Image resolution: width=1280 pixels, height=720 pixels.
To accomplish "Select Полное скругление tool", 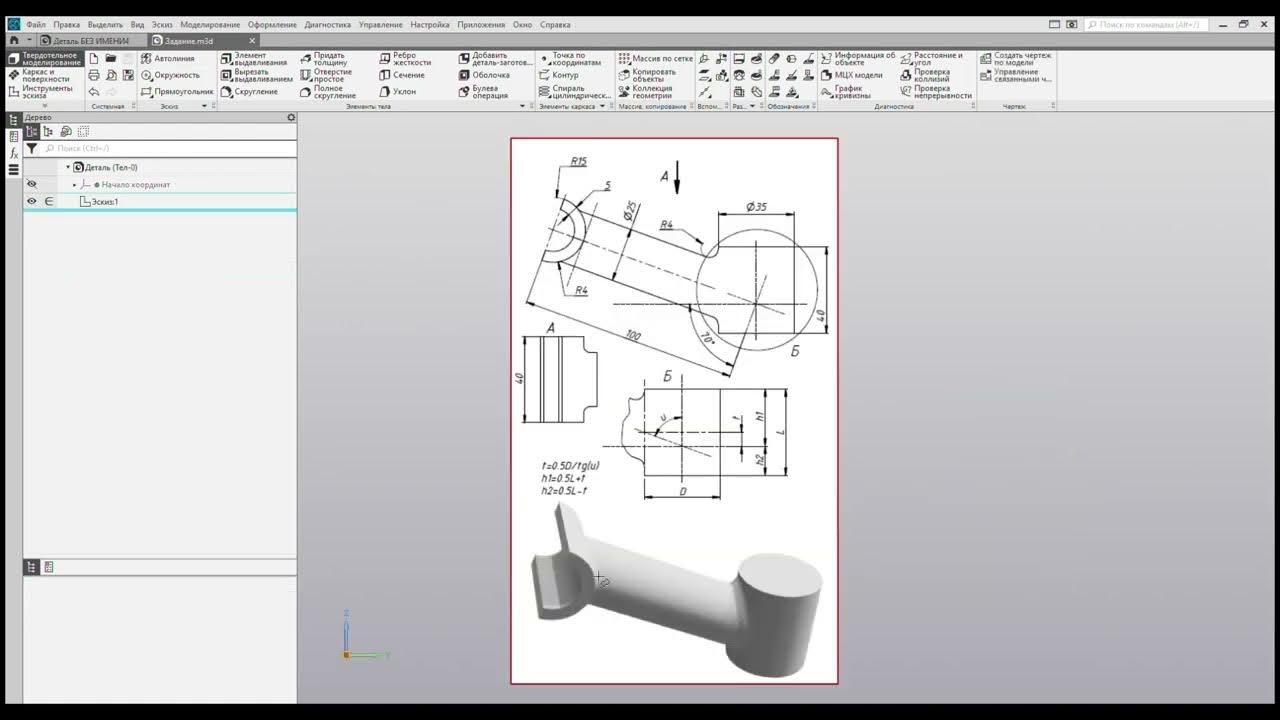I will (x=327, y=91).
